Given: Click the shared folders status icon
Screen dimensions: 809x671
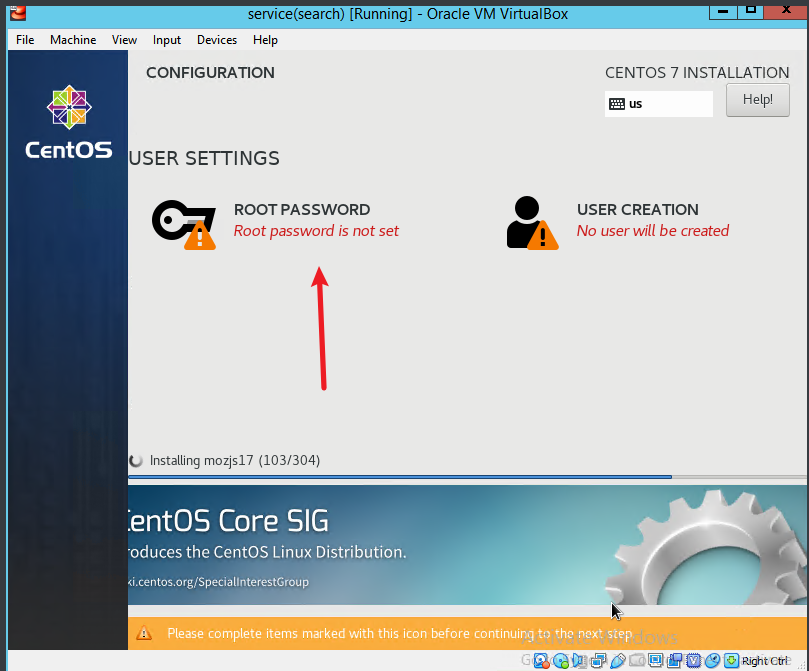Looking at the screenshot, I should point(637,660).
